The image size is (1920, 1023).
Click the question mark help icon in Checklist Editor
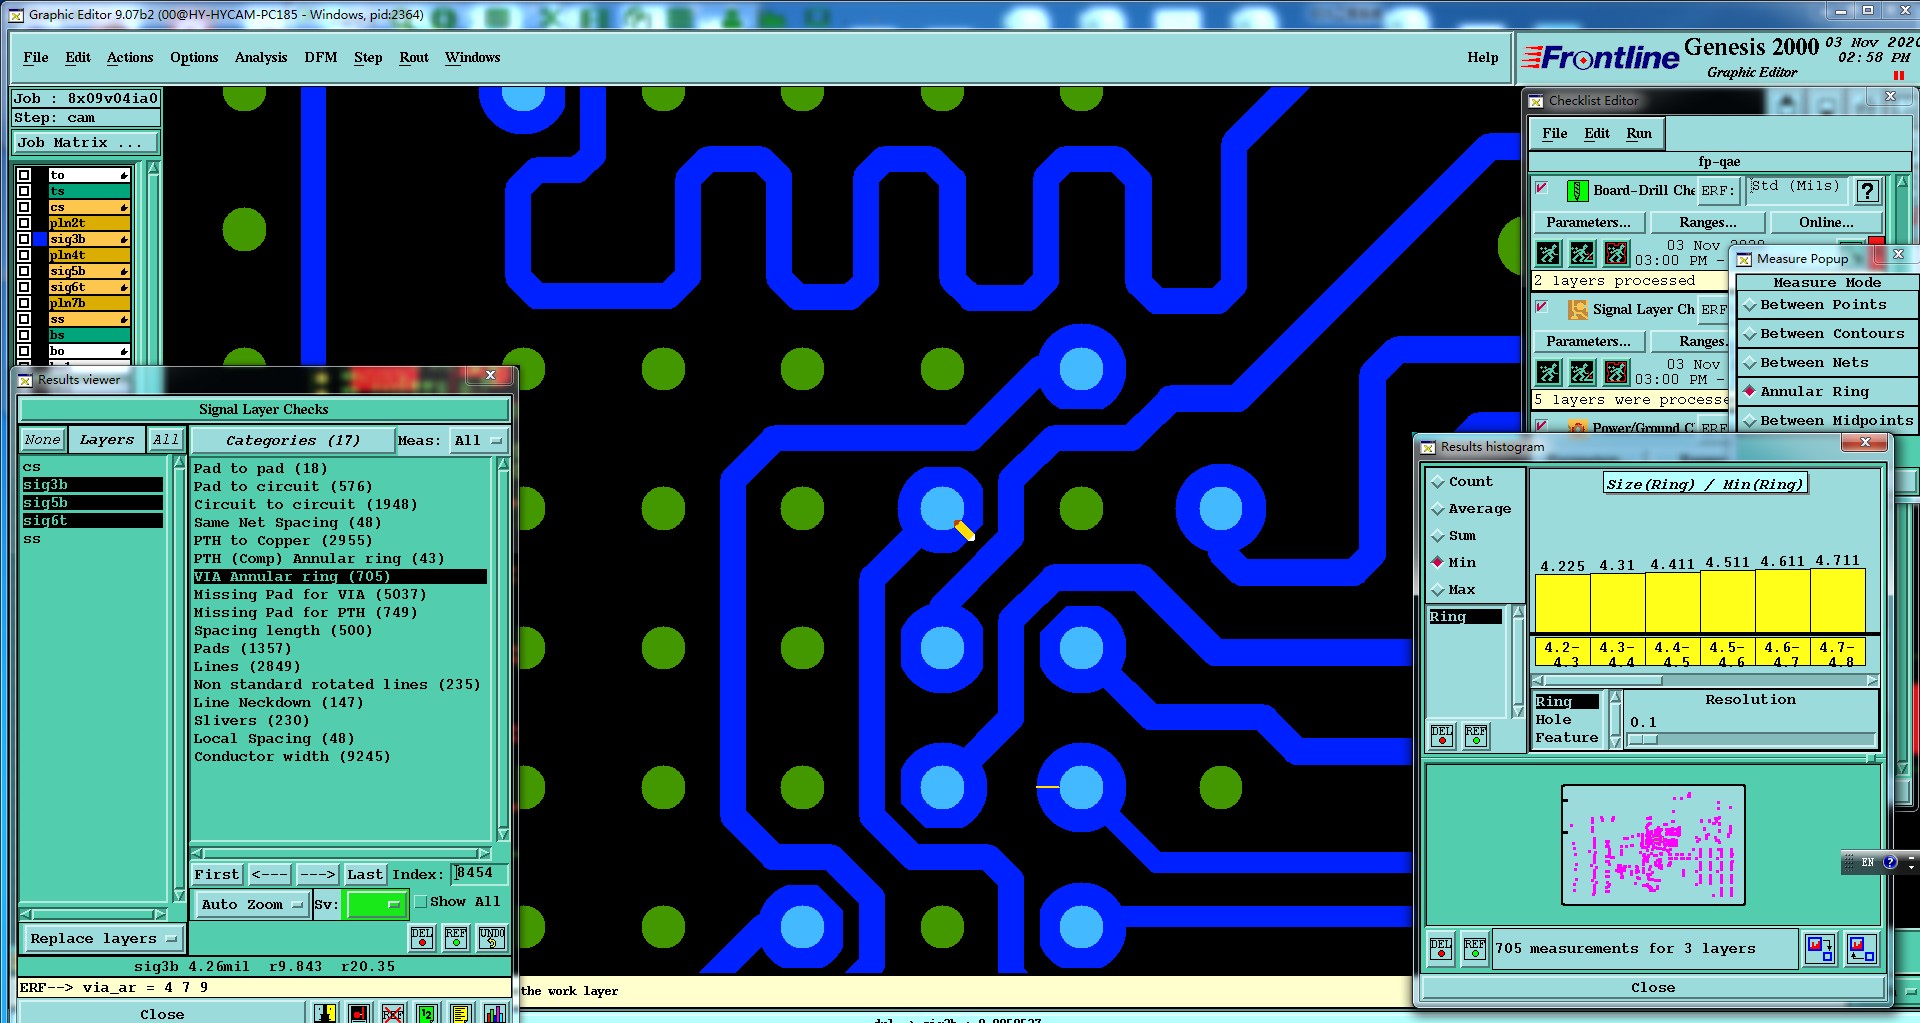click(x=1866, y=190)
